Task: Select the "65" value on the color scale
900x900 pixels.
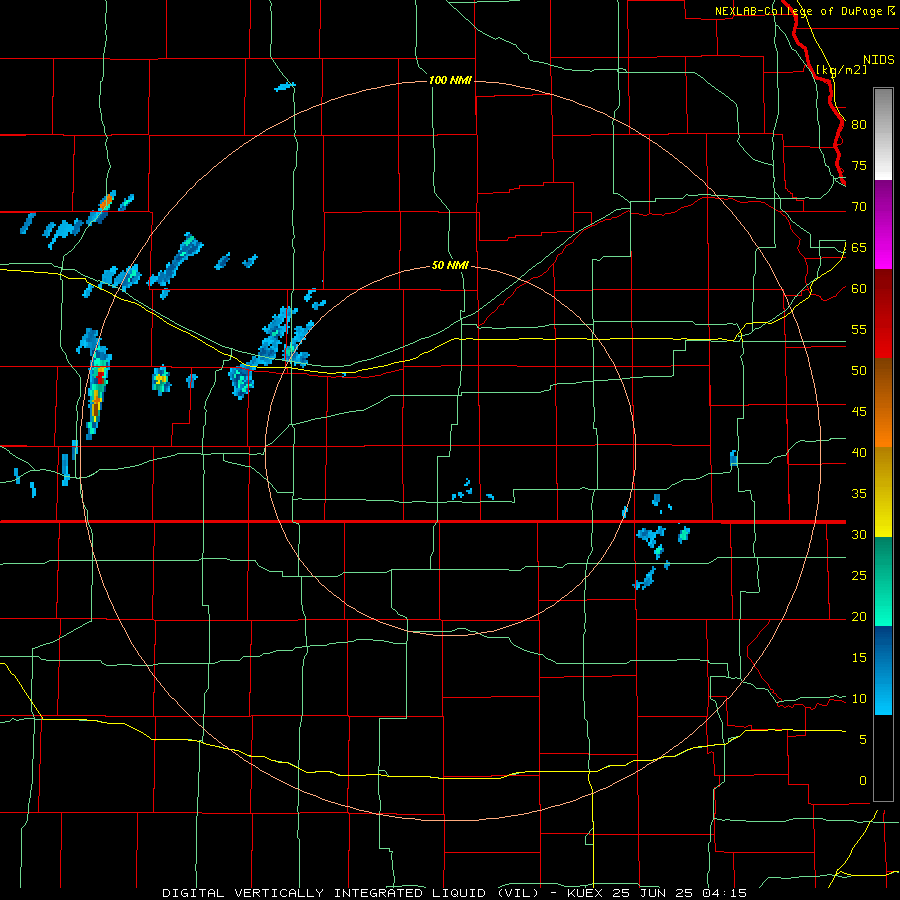Action: [859, 248]
